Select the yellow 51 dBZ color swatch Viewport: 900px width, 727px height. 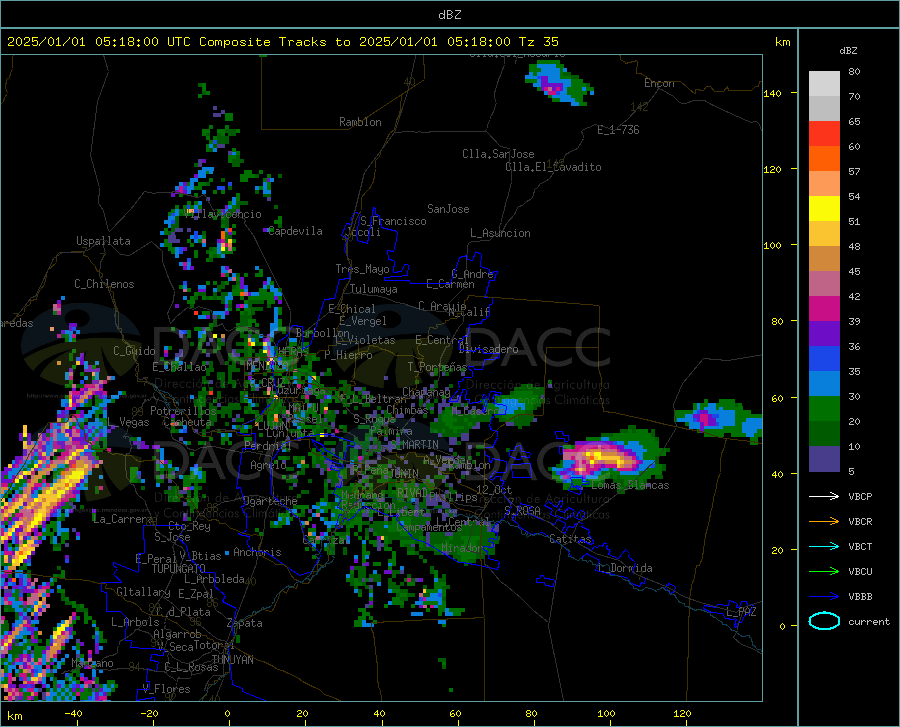(x=824, y=209)
